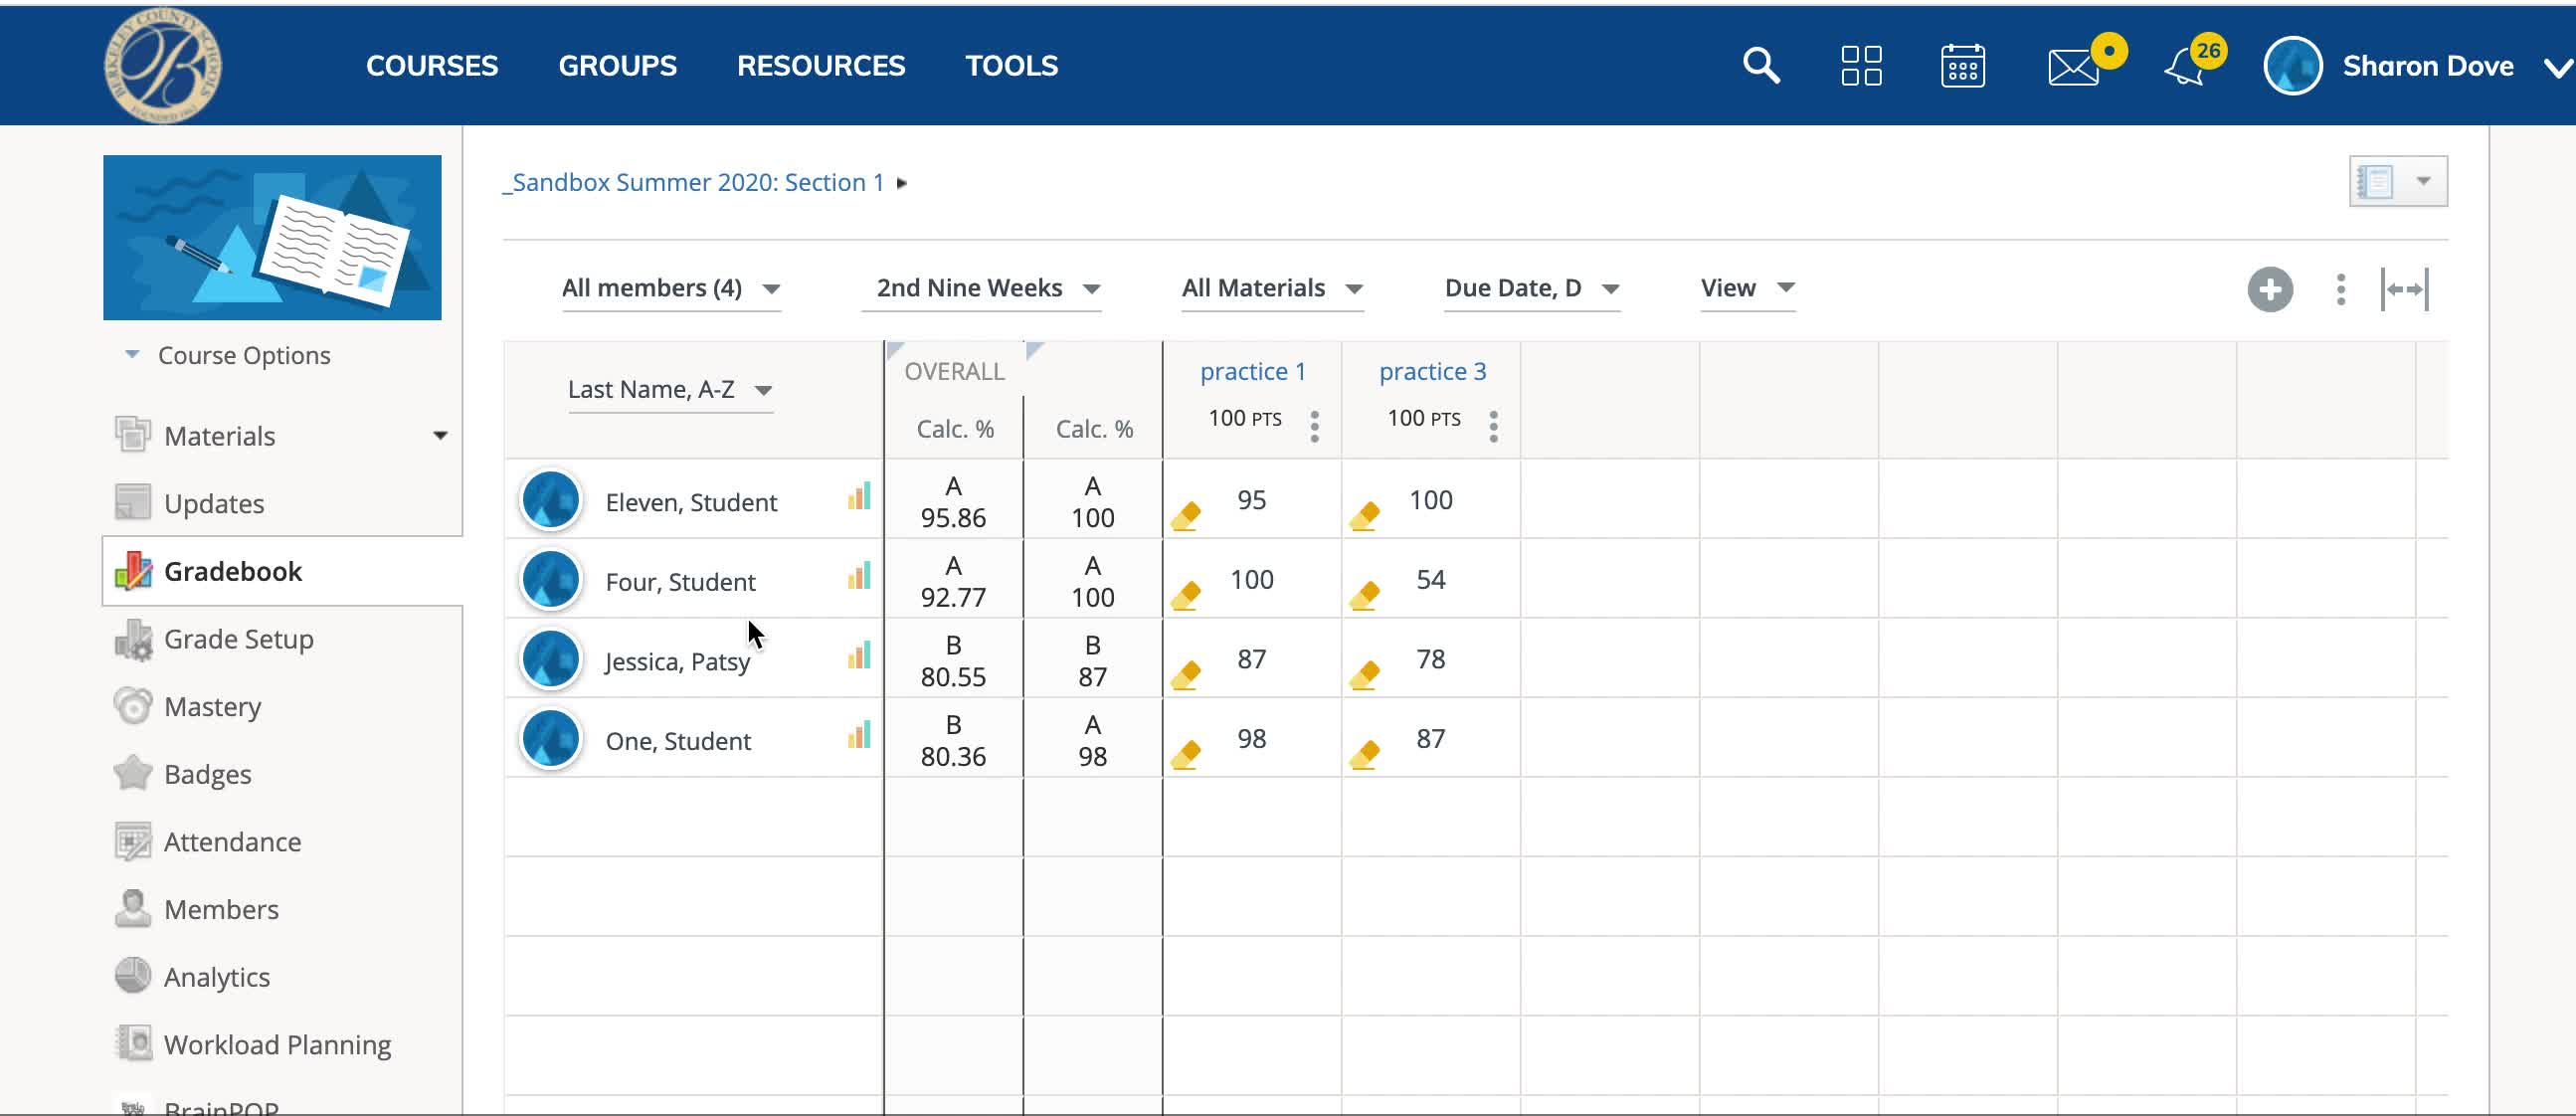Select Four's practice 3 grade cell 54
The height and width of the screenshot is (1116, 2576).
point(1430,580)
